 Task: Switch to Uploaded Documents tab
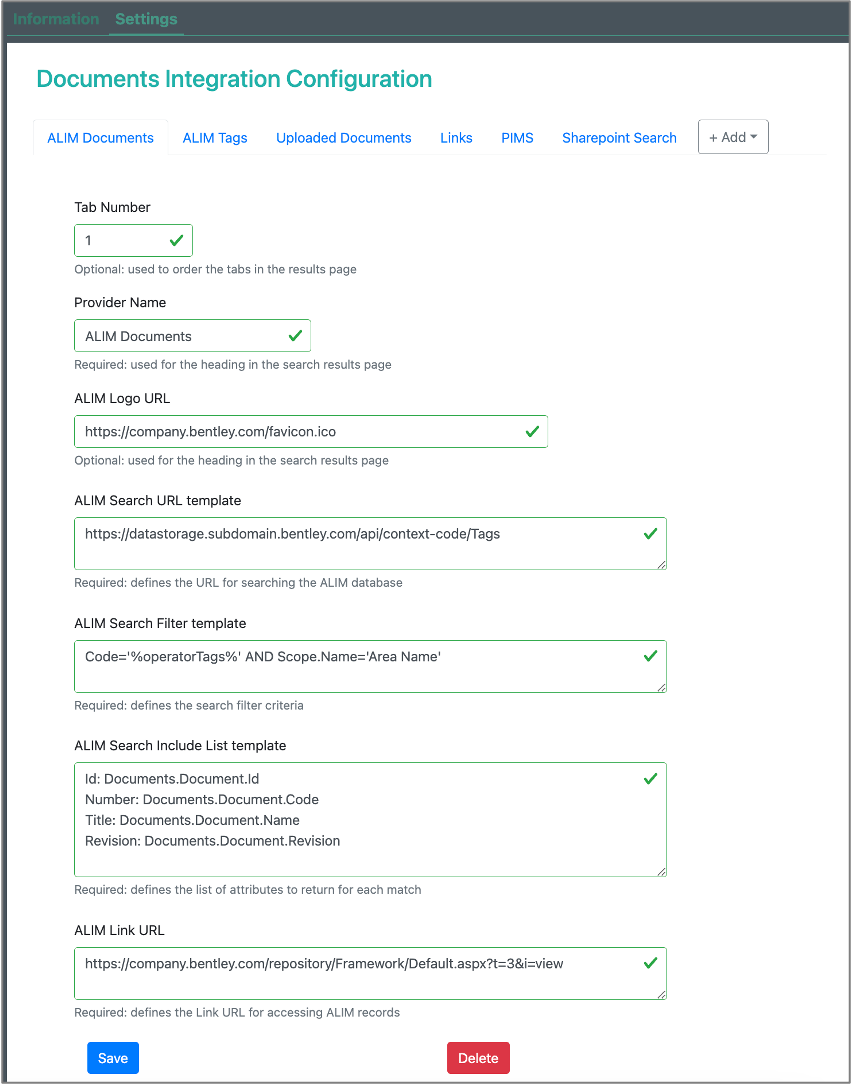tap(344, 138)
